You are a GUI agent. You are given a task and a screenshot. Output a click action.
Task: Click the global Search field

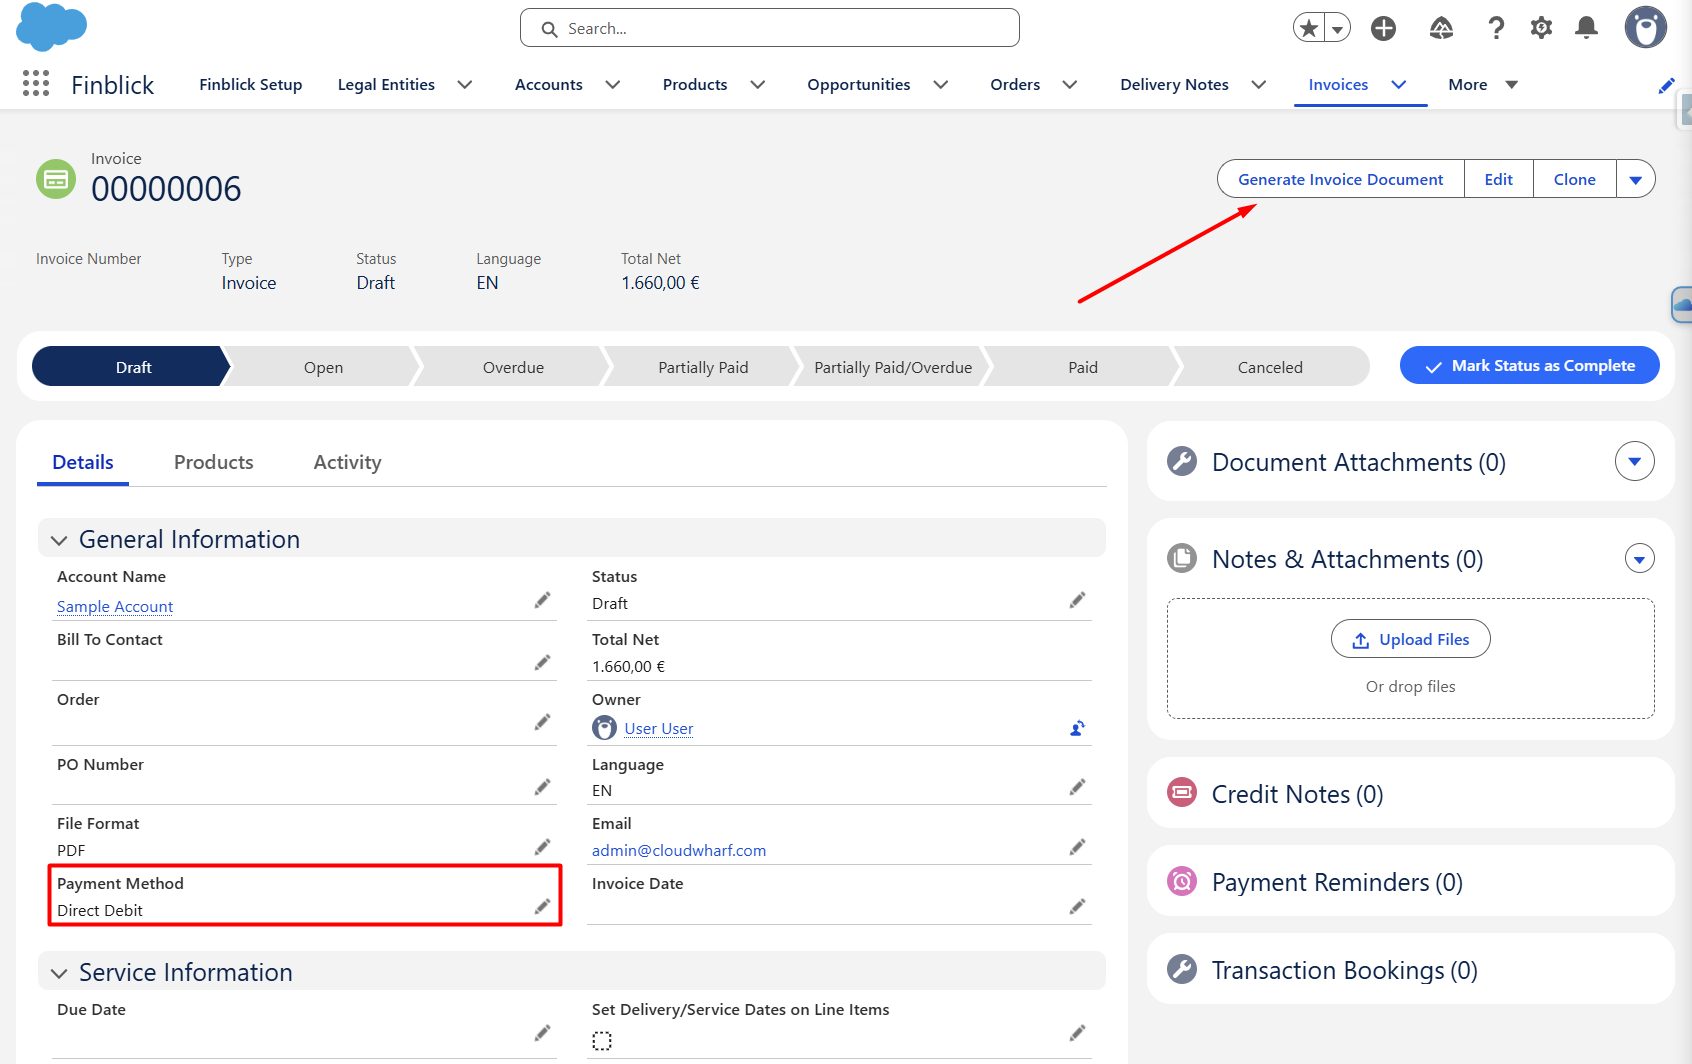point(770,28)
